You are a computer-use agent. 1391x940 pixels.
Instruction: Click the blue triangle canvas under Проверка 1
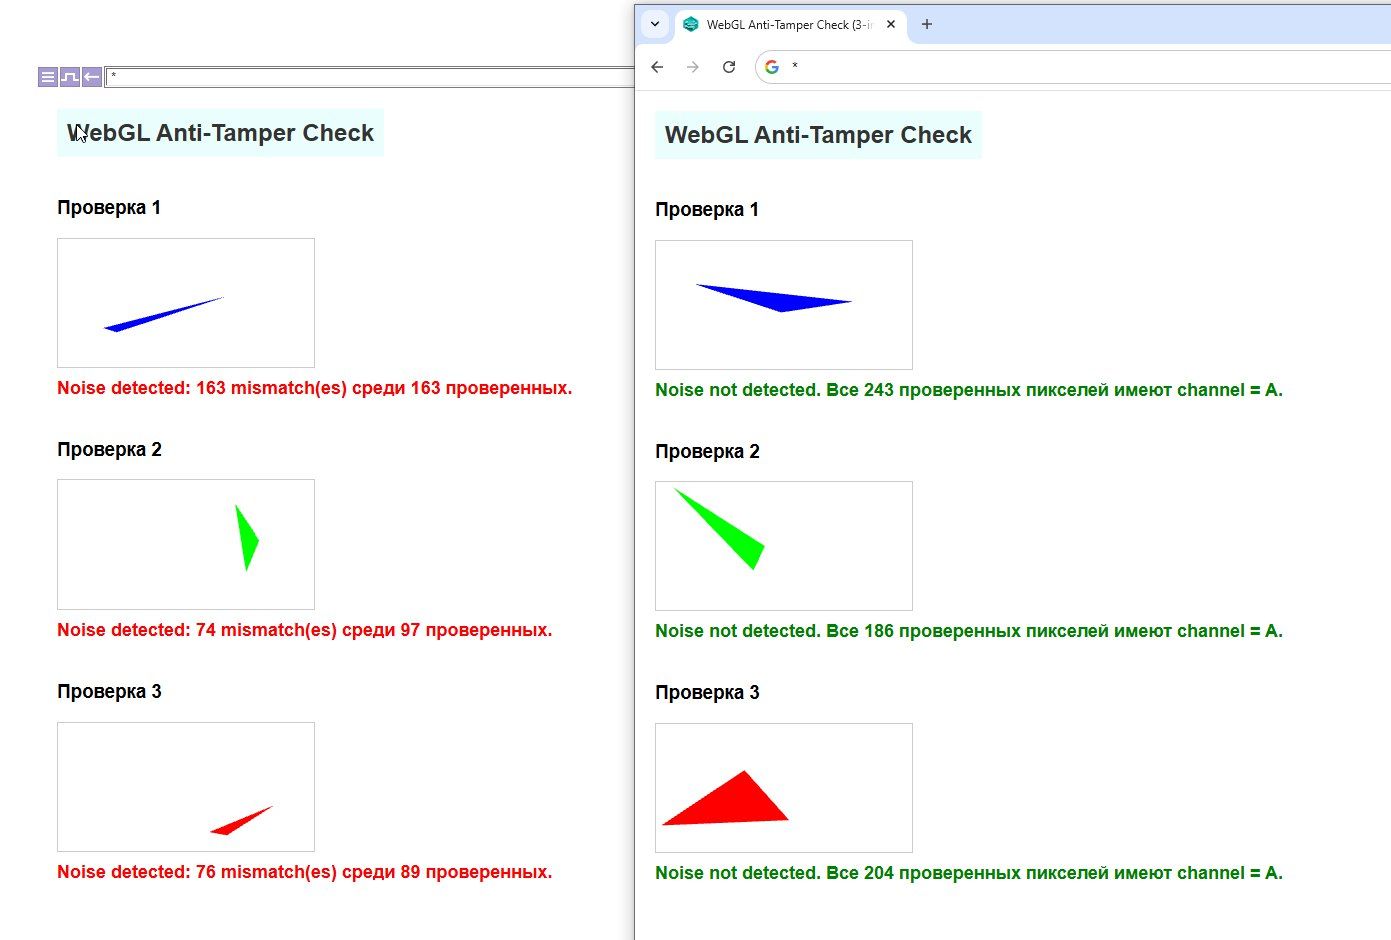(185, 302)
